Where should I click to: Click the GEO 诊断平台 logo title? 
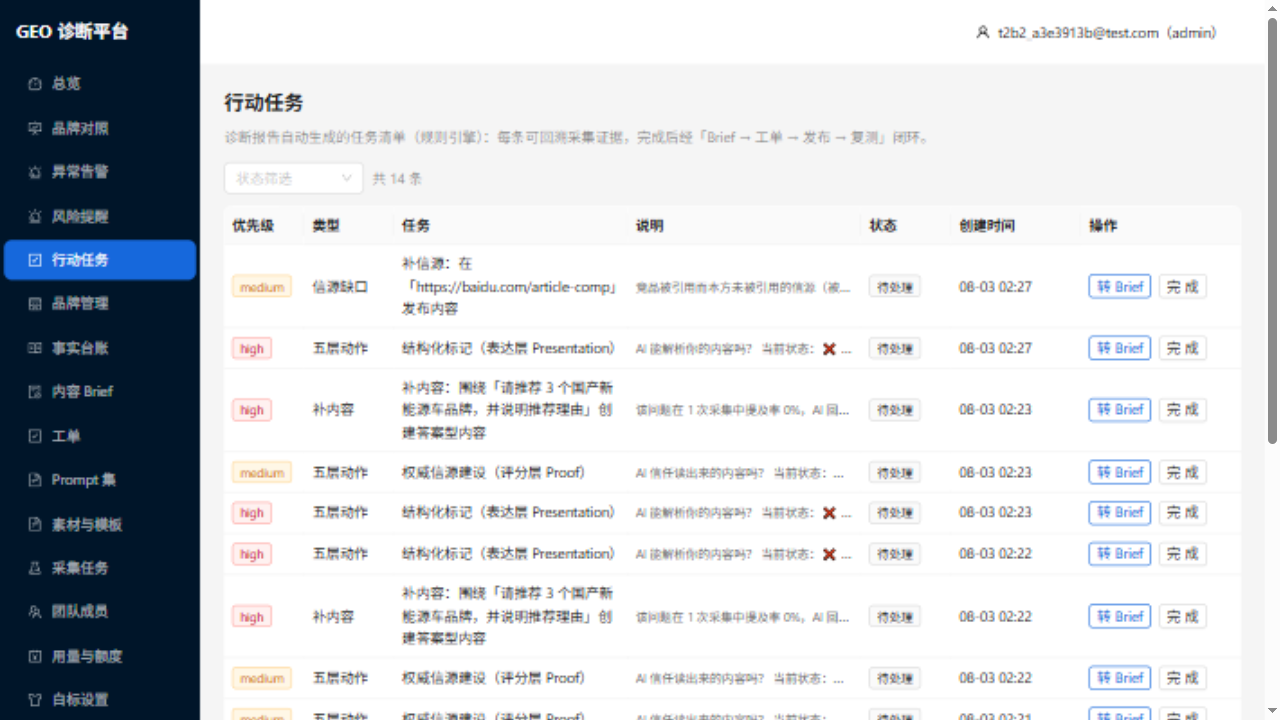[72, 32]
